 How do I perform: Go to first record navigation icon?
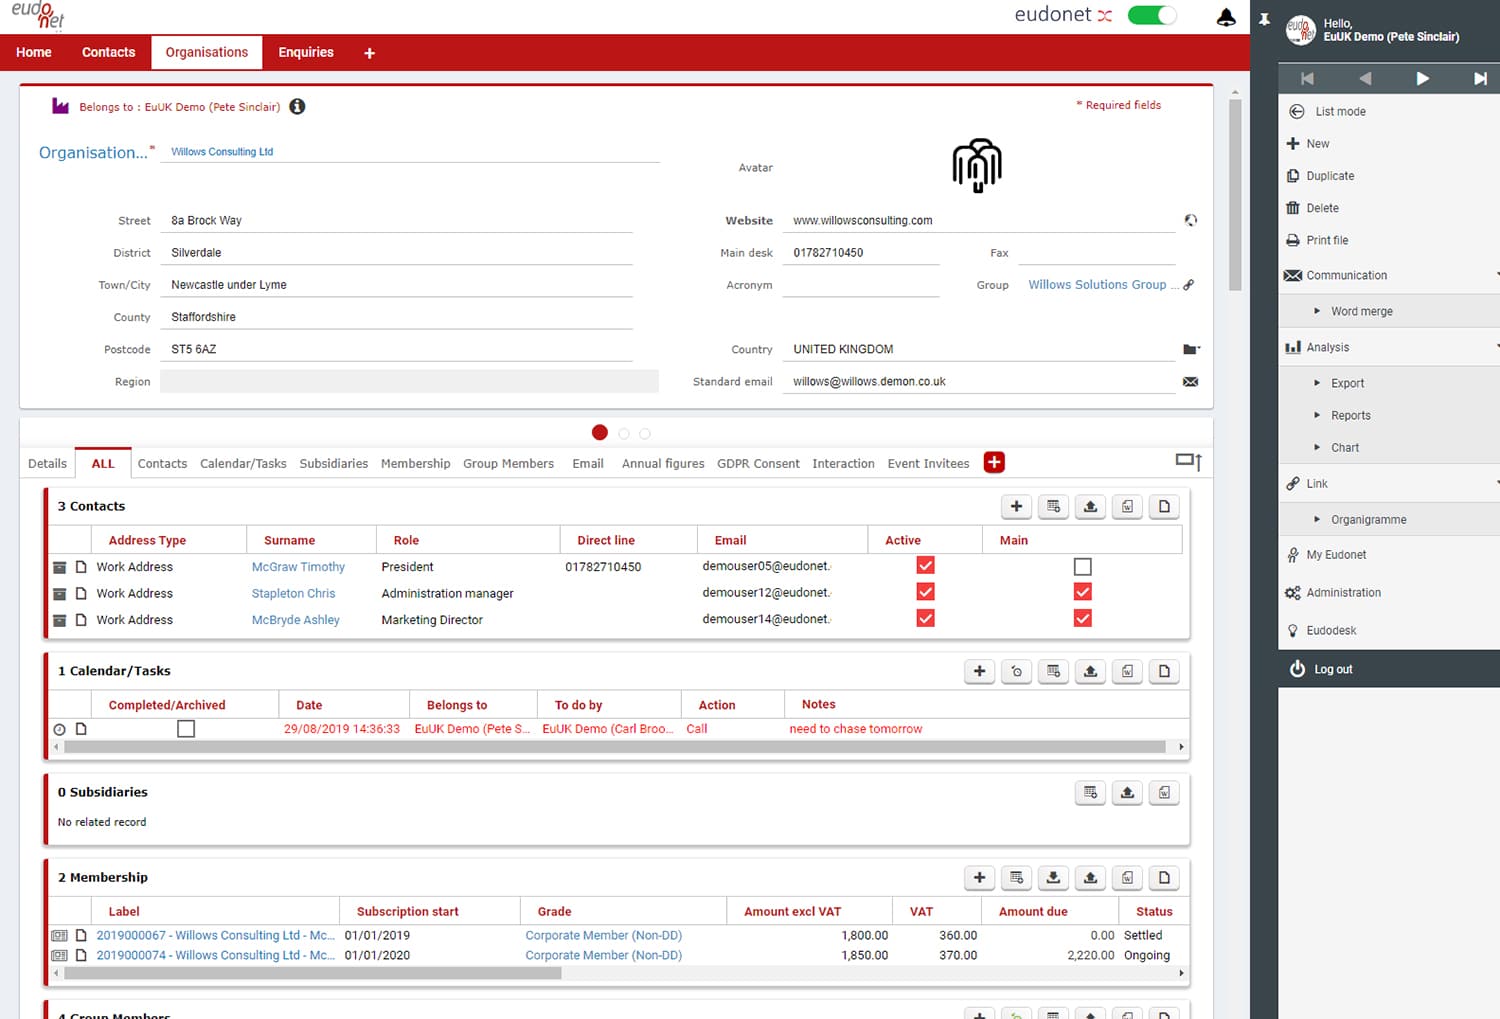coord(1307,78)
